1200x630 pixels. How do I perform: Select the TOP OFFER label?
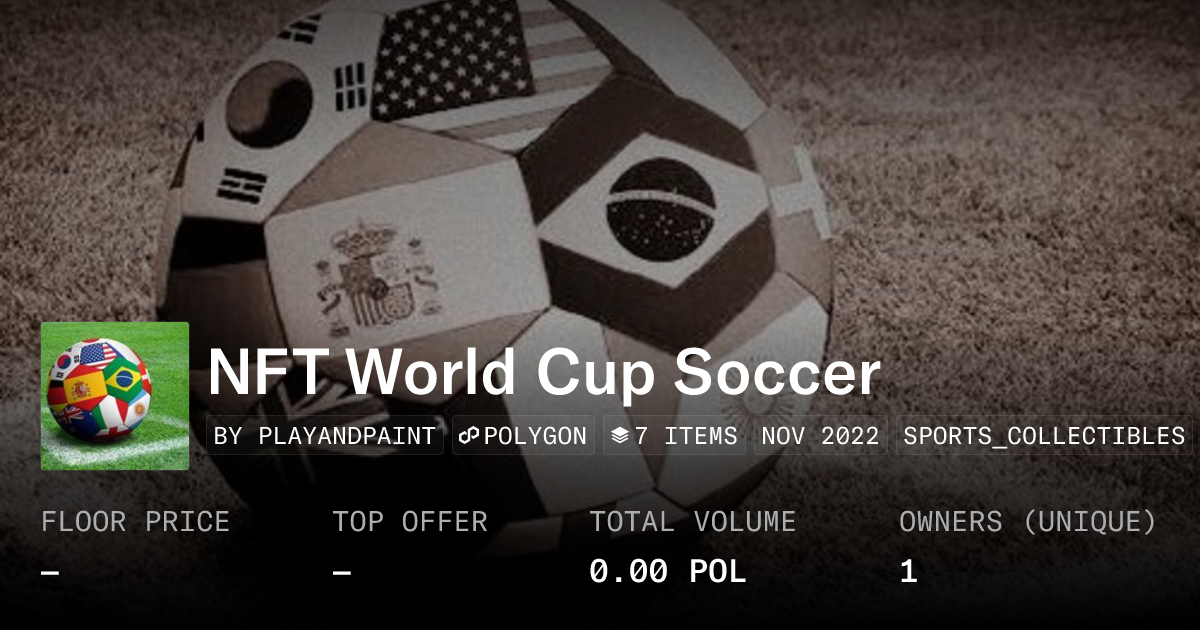410,522
